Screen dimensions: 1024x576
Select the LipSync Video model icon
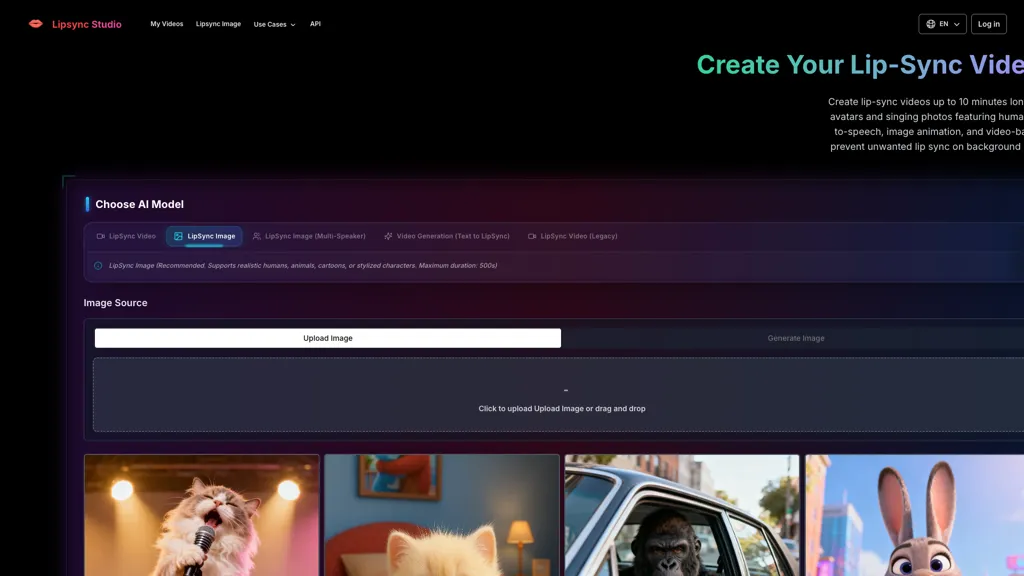[101, 236]
